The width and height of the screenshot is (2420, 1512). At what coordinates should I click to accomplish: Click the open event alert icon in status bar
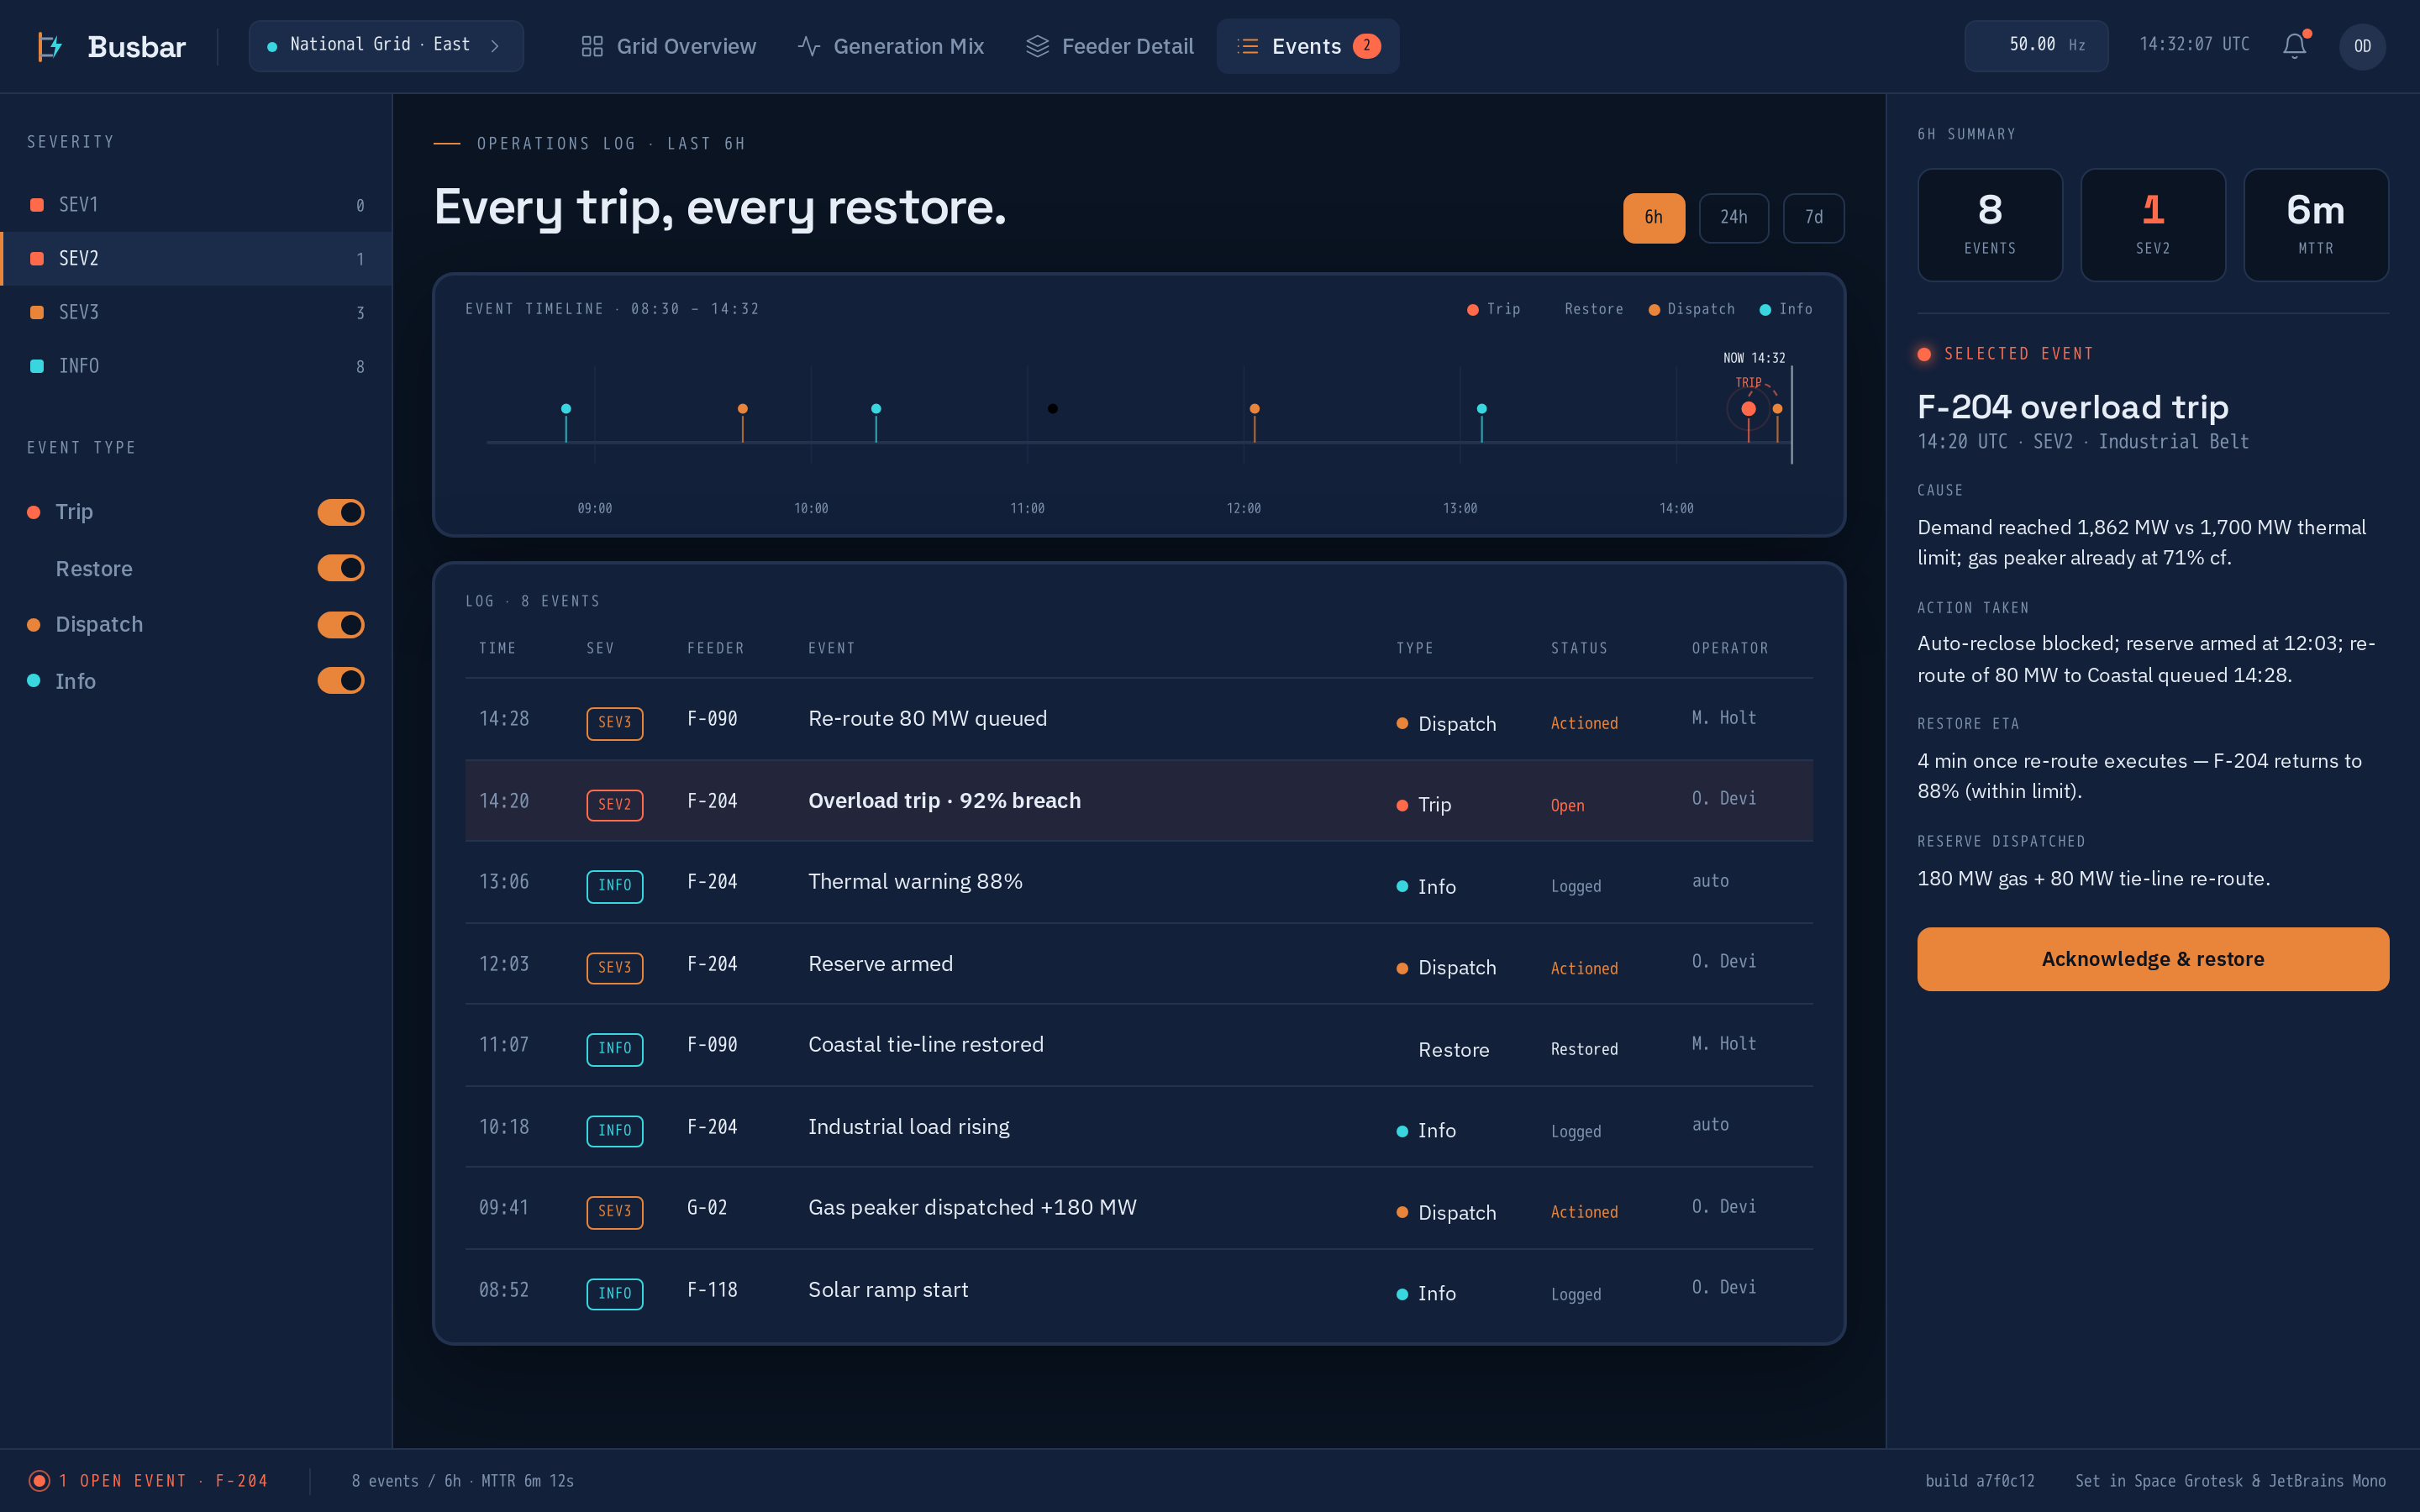[39, 1481]
